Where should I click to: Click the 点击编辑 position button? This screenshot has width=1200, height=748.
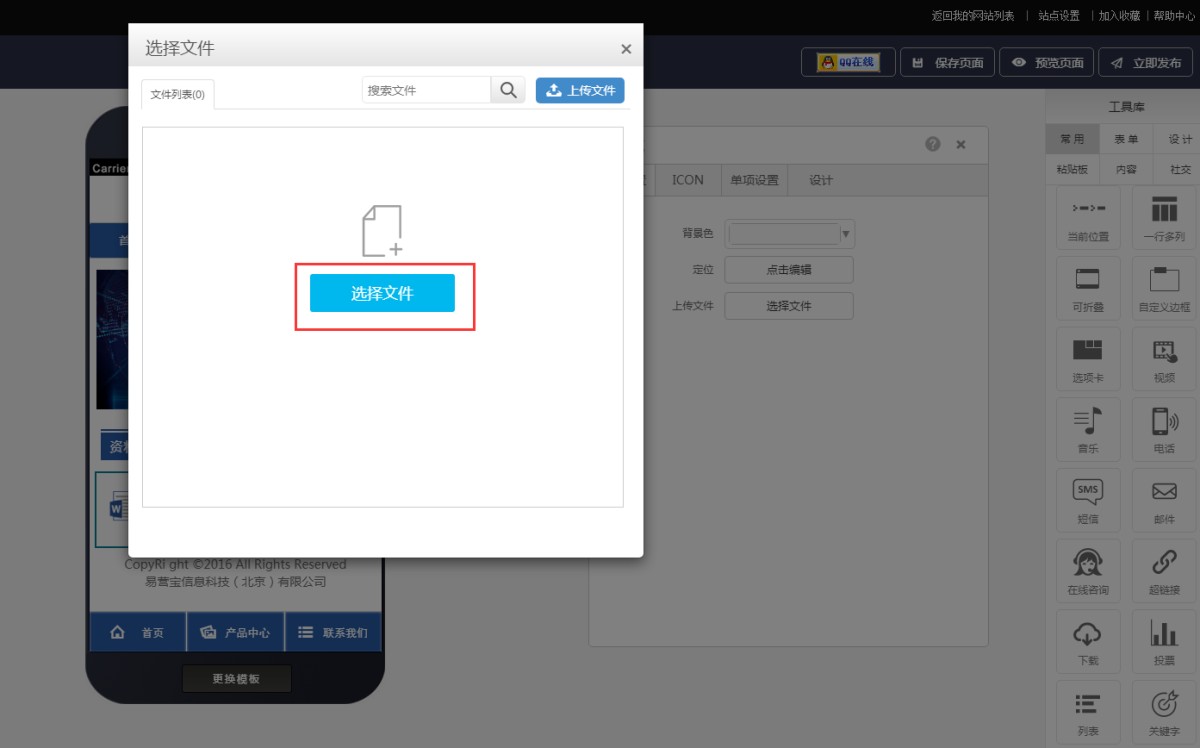(789, 270)
